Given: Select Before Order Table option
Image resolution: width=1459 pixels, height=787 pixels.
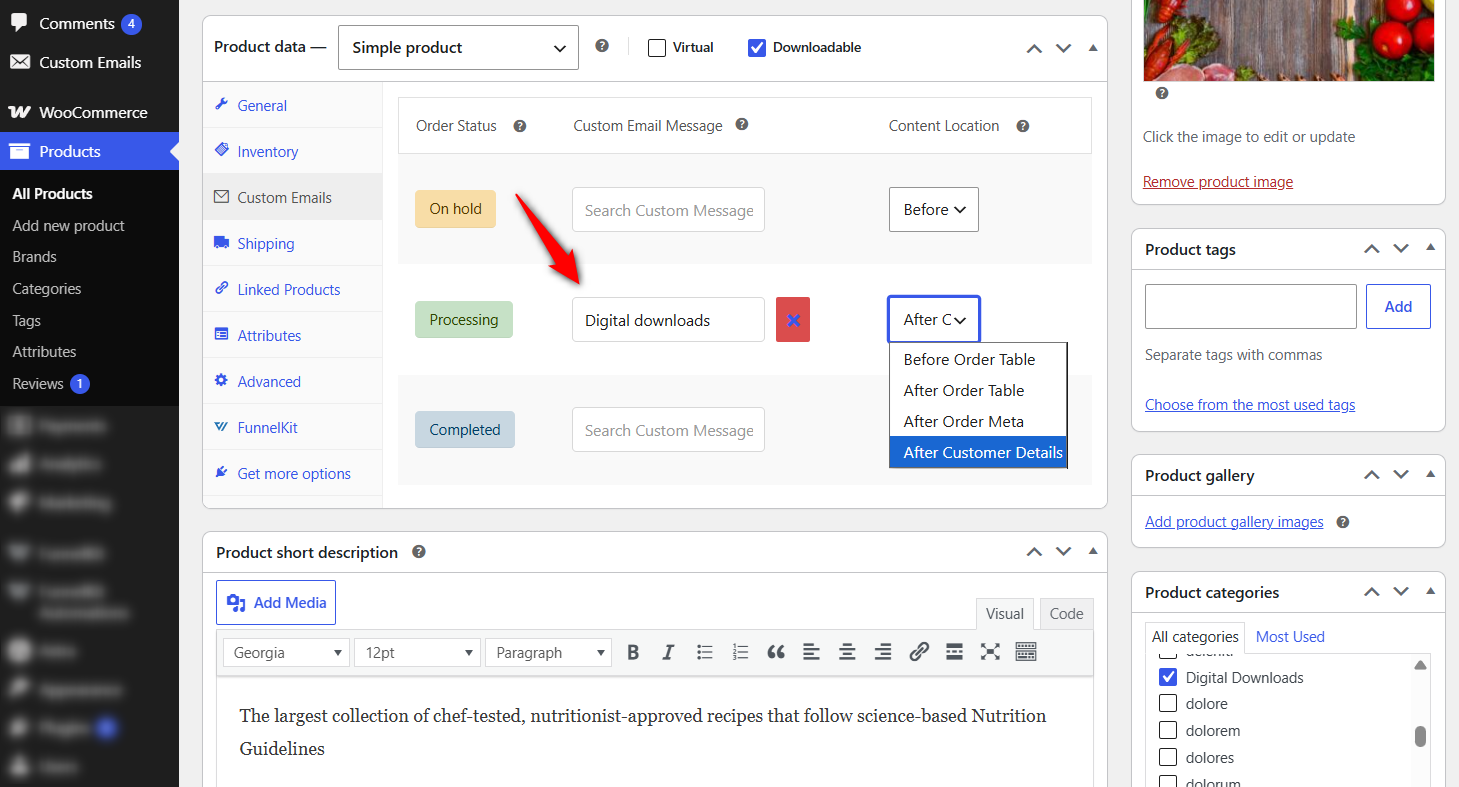Looking at the screenshot, I should (x=978, y=359).
